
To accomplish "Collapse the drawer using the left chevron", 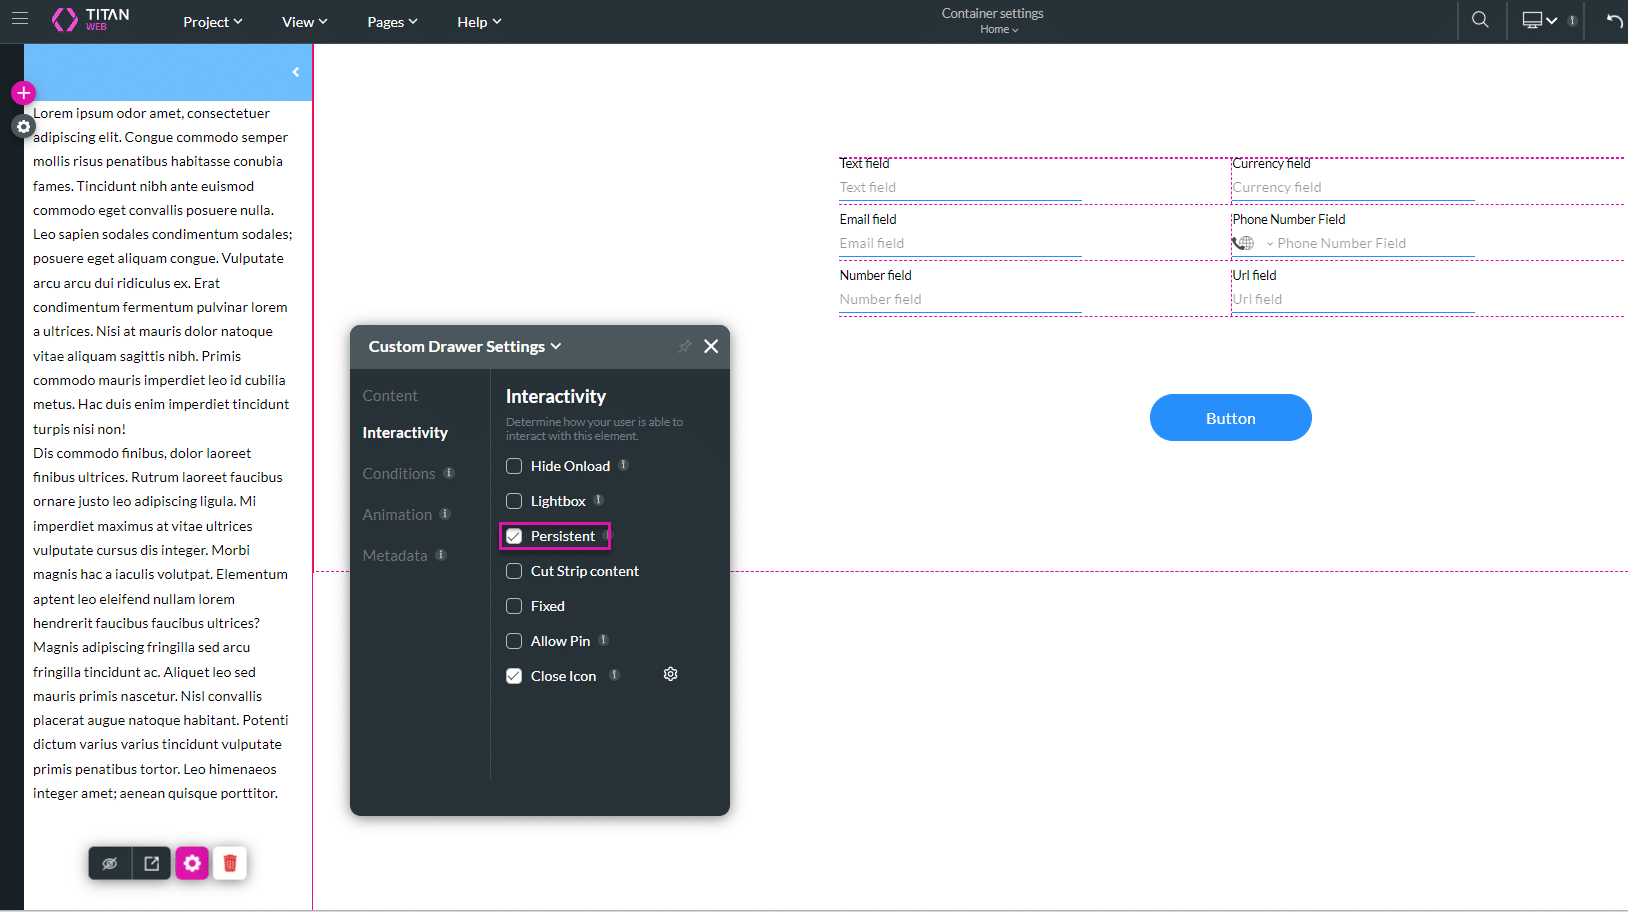I will (x=296, y=72).
